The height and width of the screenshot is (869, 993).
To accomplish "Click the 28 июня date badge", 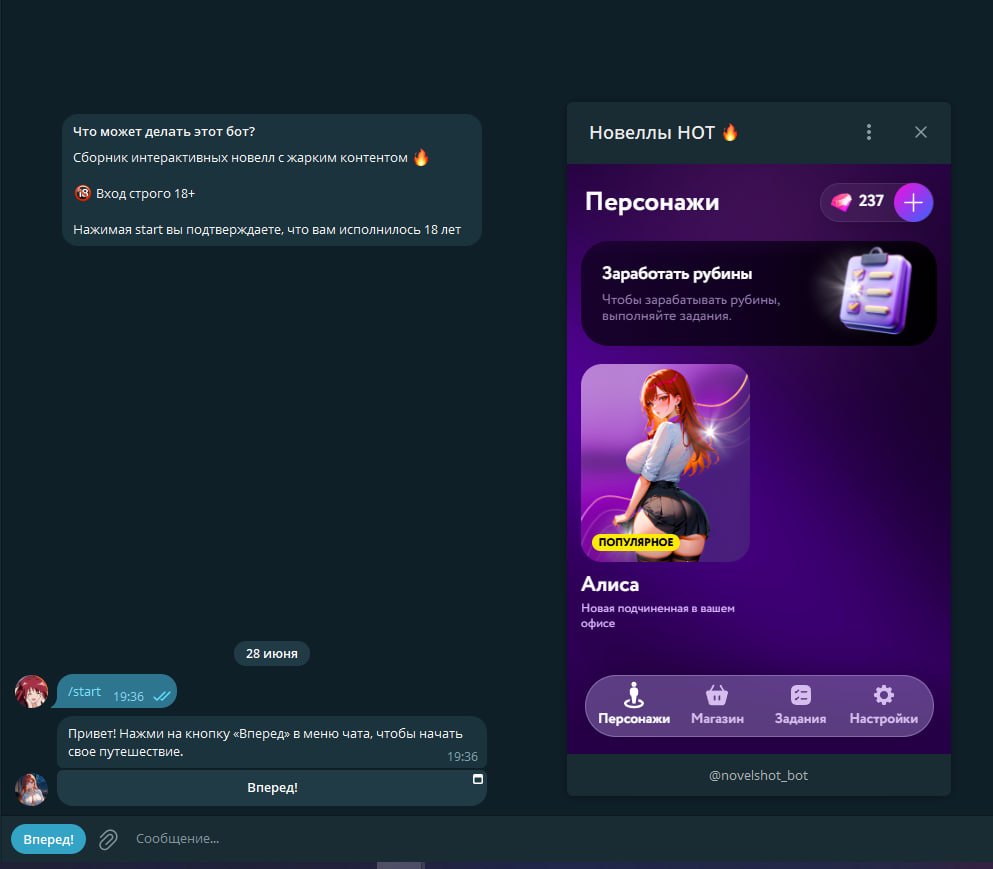I will [272, 654].
